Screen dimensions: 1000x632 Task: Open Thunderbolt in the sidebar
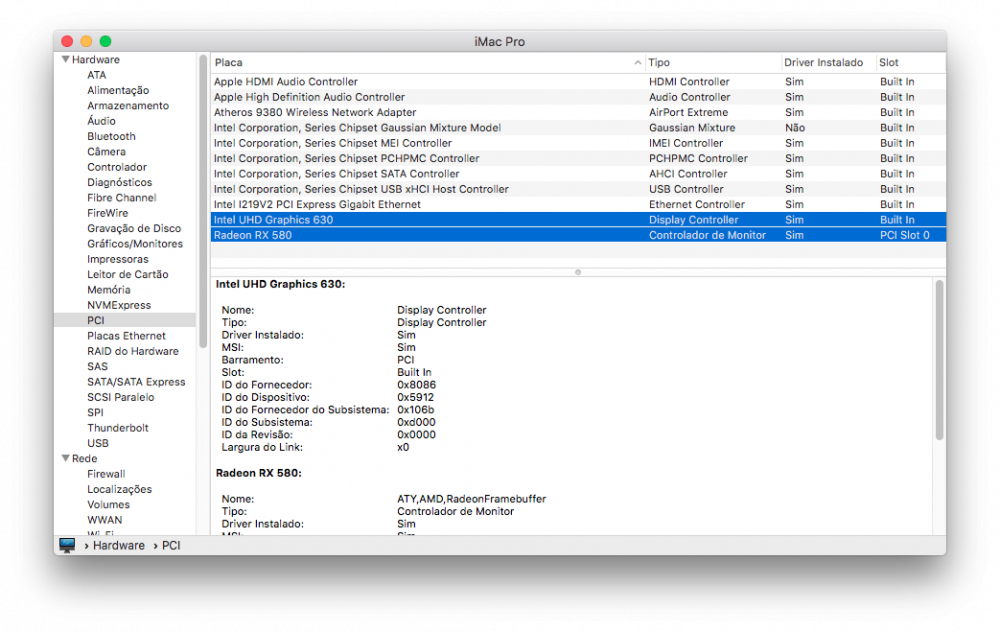click(118, 427)
